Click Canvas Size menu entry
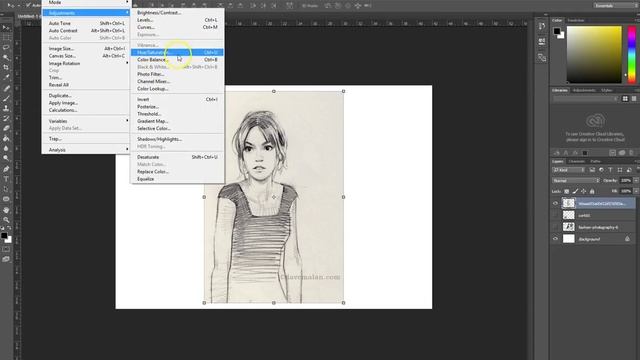640x360 pixels. (85, 56)
